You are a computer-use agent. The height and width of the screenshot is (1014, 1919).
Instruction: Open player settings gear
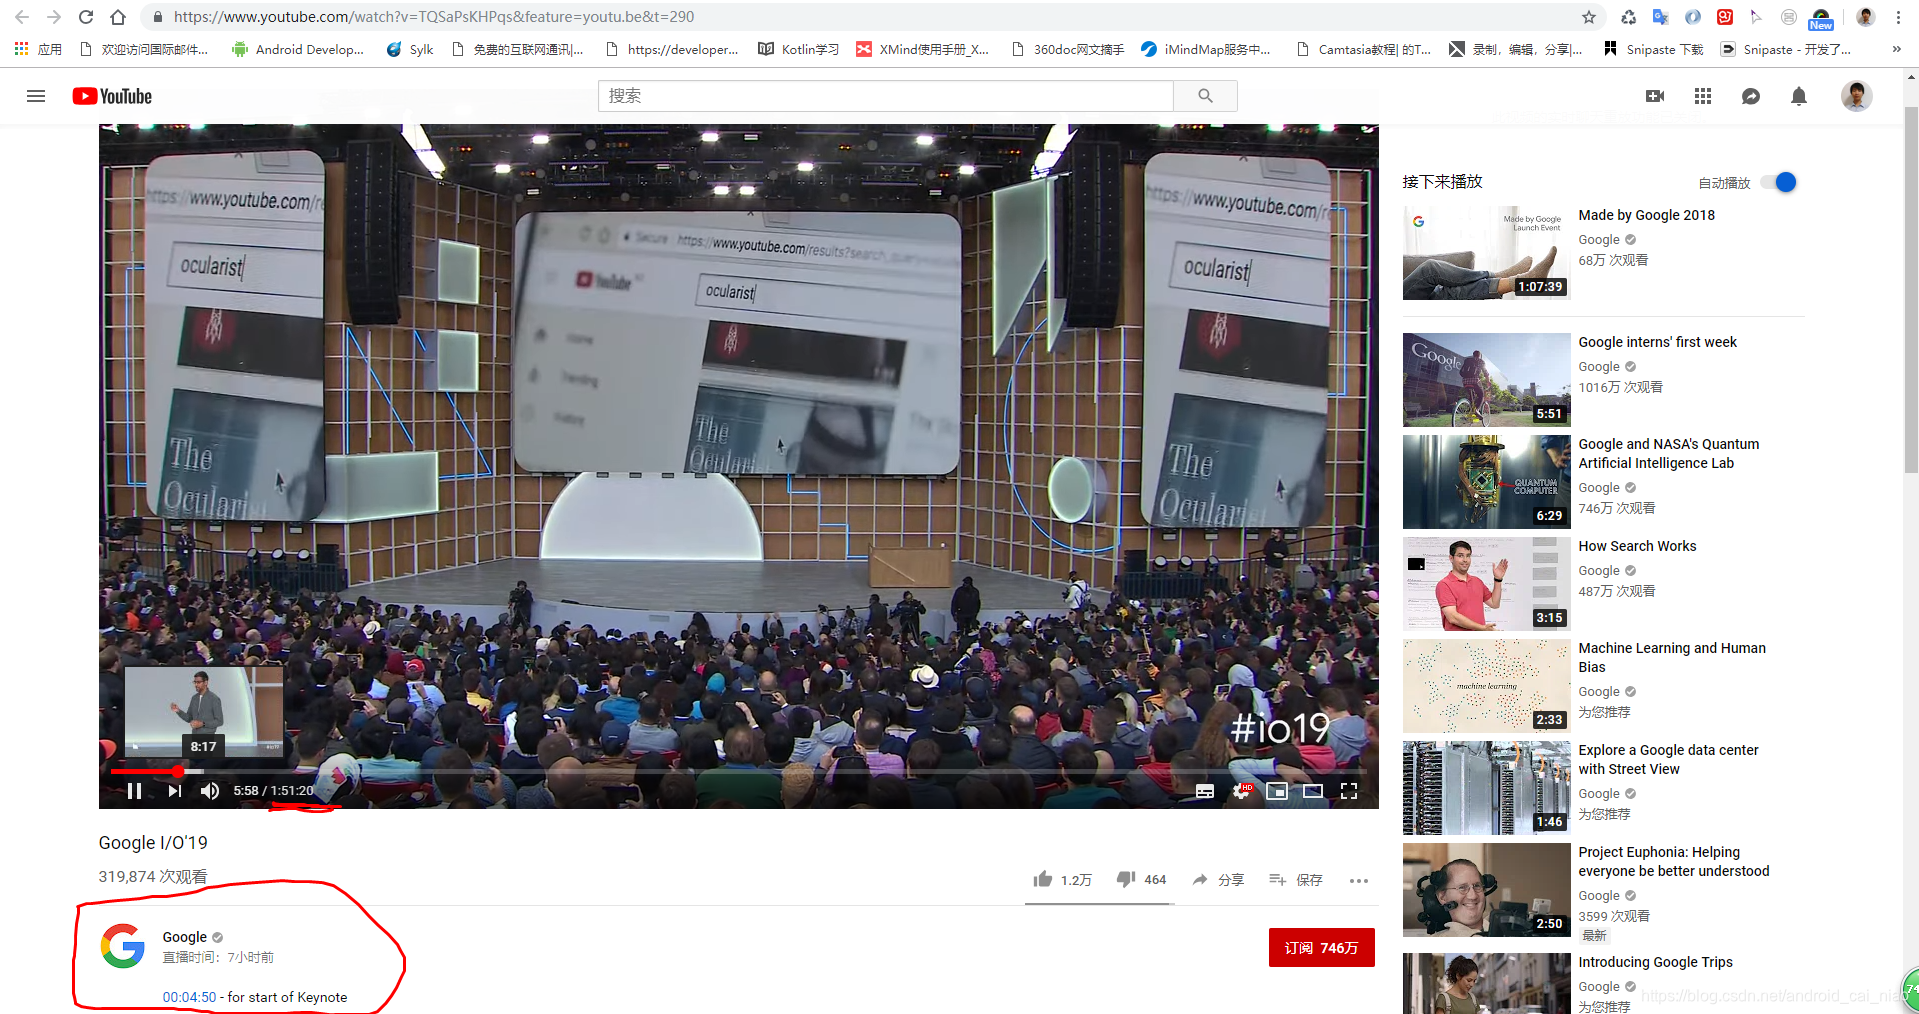pyautogui.click(x=1241, y=791)
